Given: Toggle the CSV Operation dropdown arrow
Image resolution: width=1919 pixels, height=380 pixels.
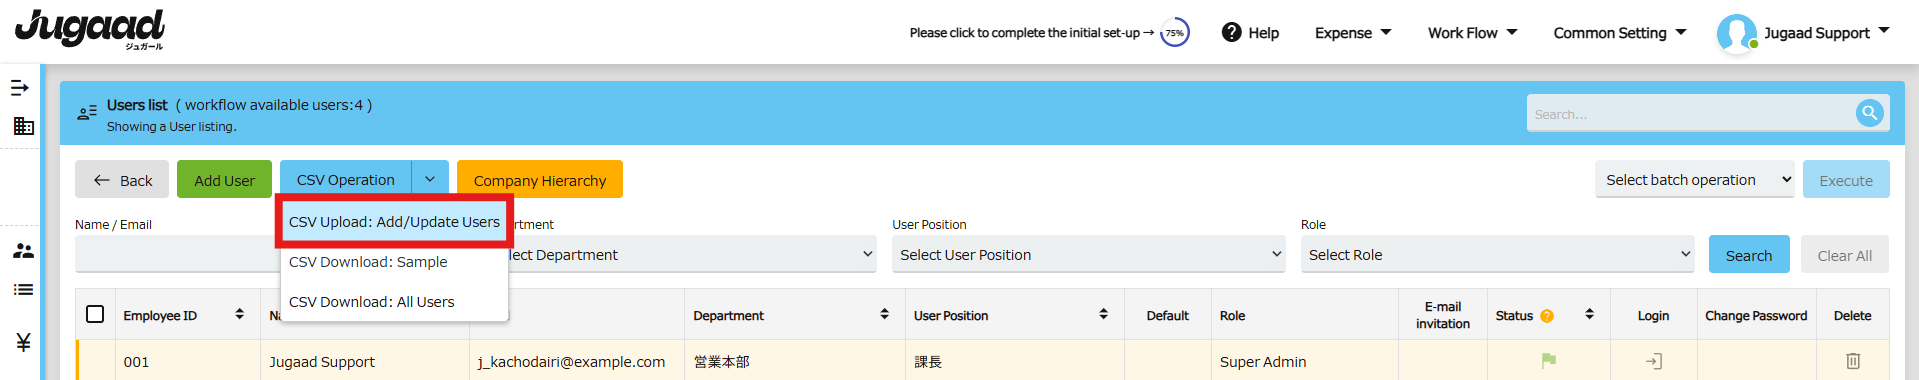Looking at the screenshot, I should [430, 179].
